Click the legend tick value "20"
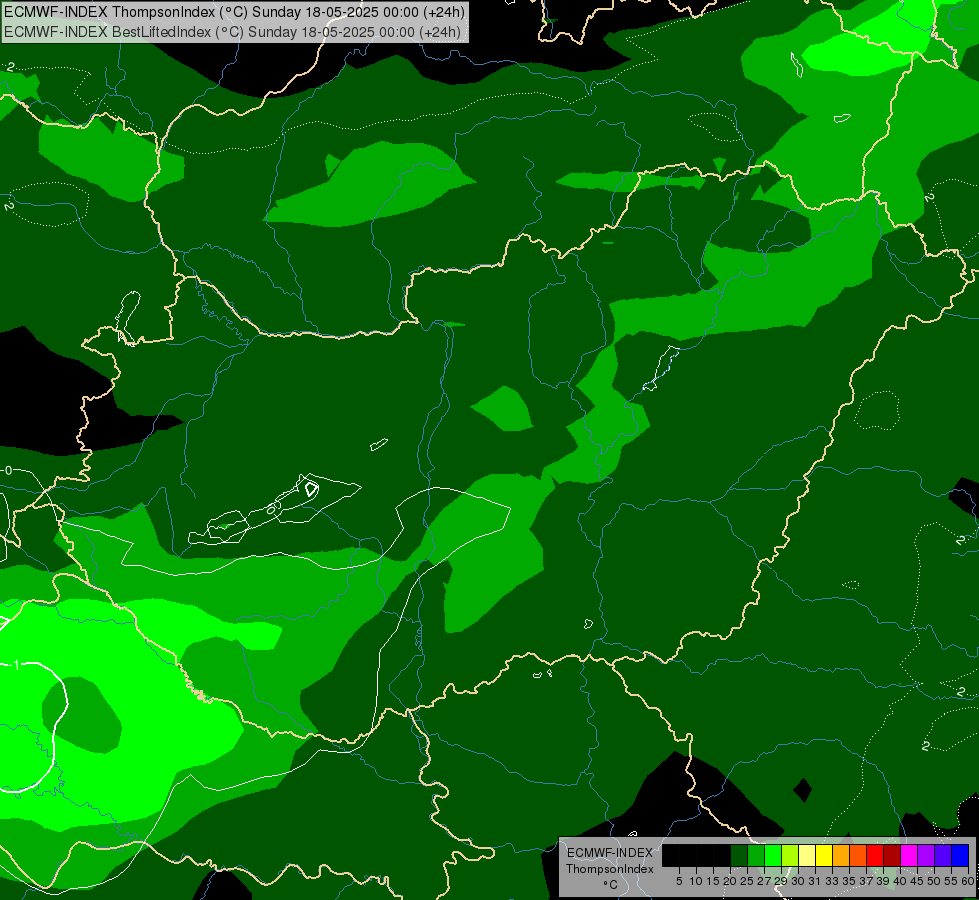The image size is (979, 900). [x=731, y=881]
